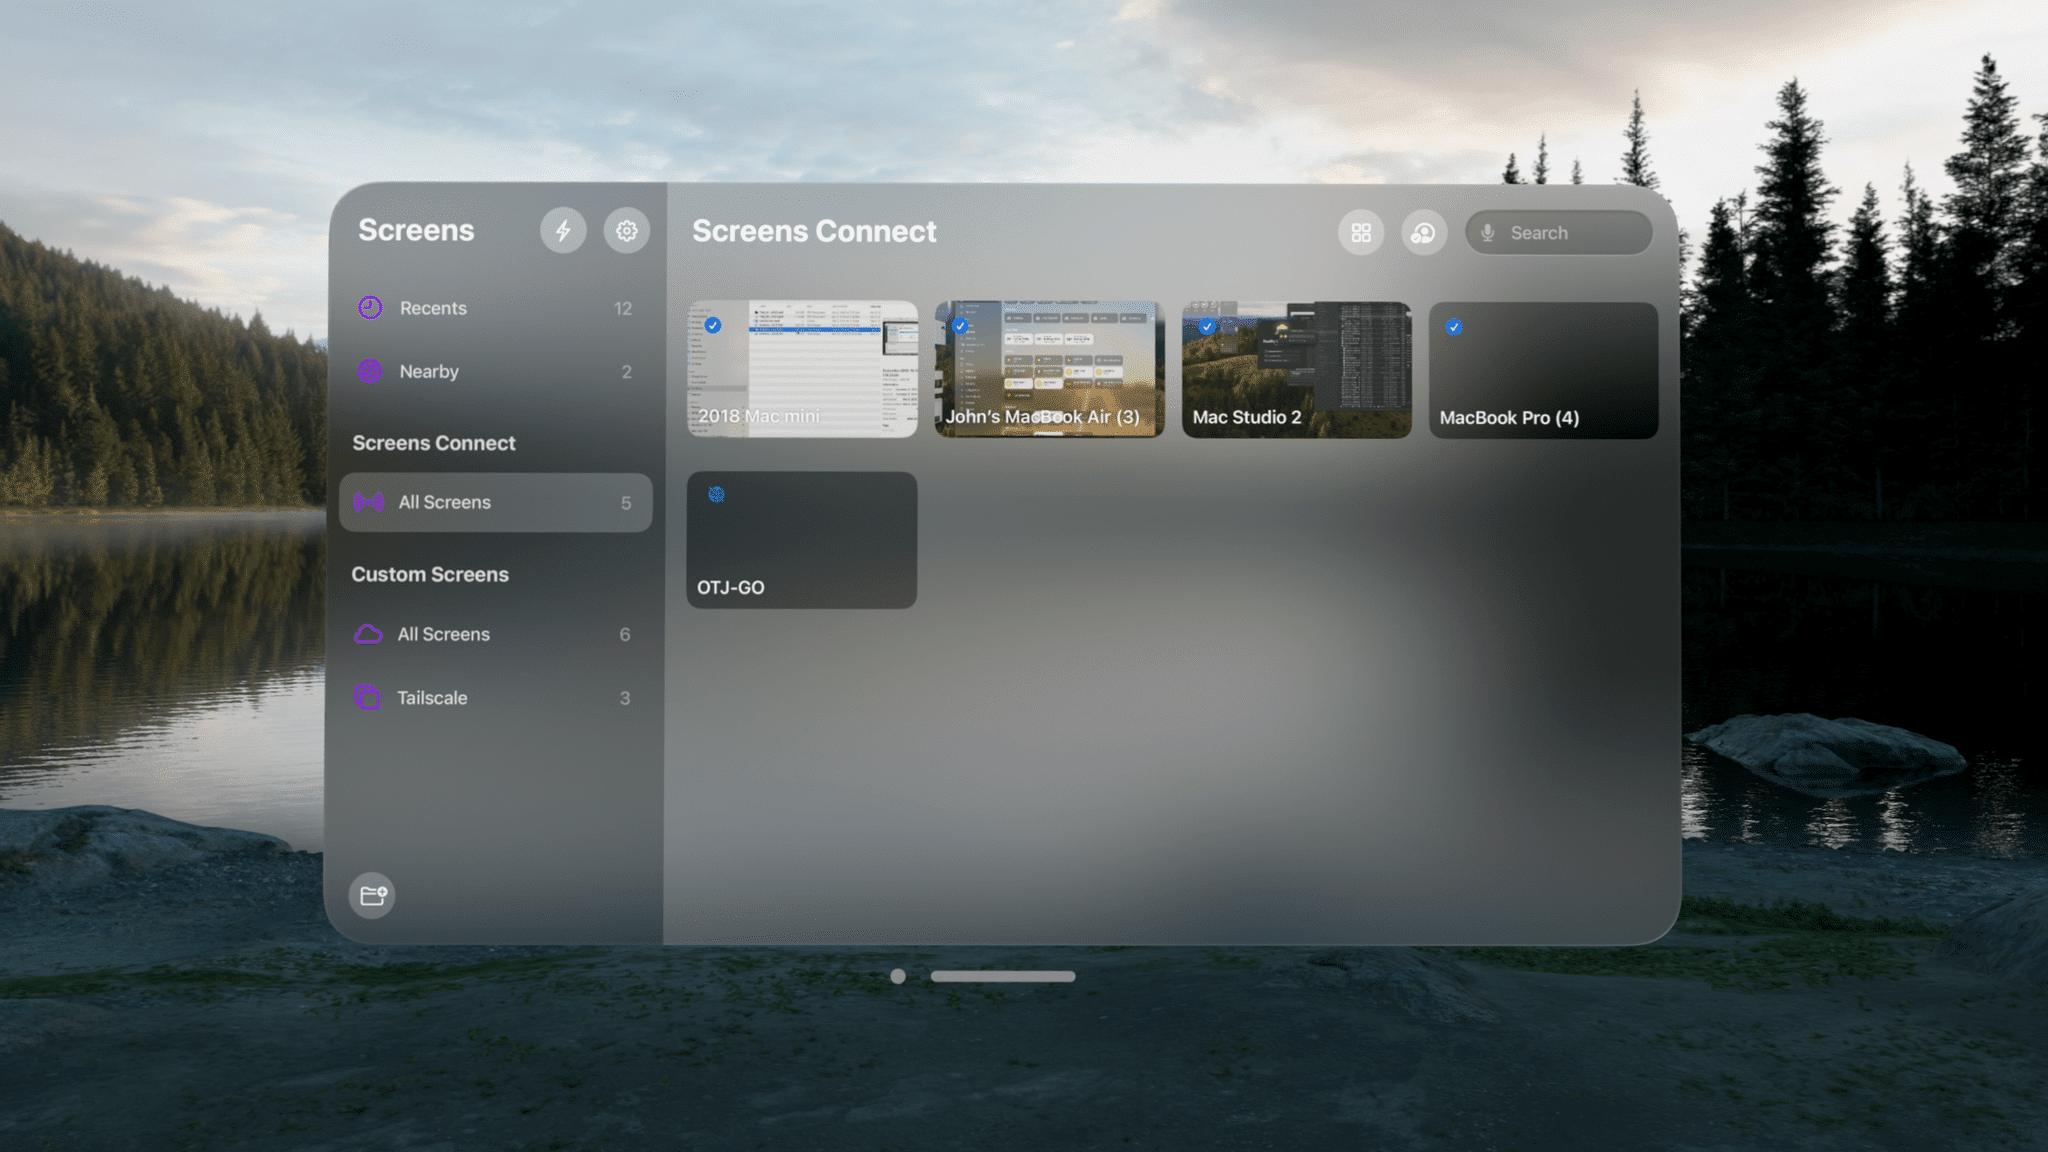Viewport: 2048px width, 1152px height.
Task: Click Search input field to search screens
Action: point(1559,231)
